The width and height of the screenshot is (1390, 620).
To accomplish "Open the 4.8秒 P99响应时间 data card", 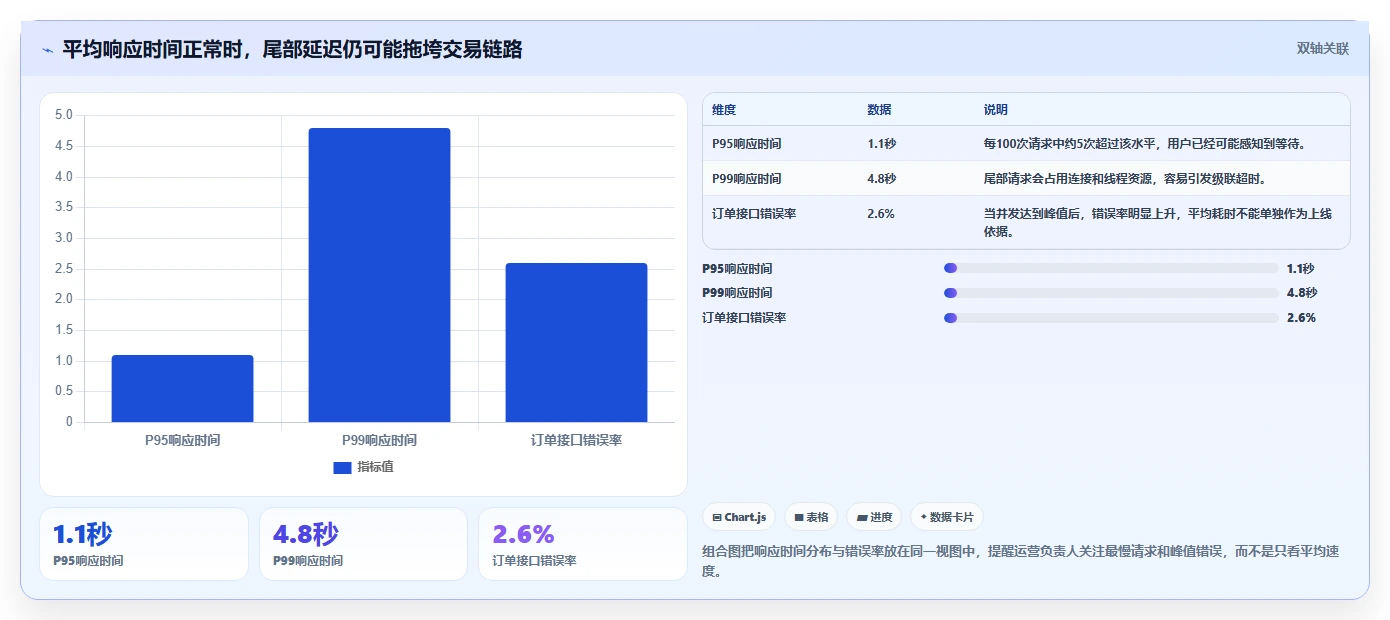I will click(363, 544).
